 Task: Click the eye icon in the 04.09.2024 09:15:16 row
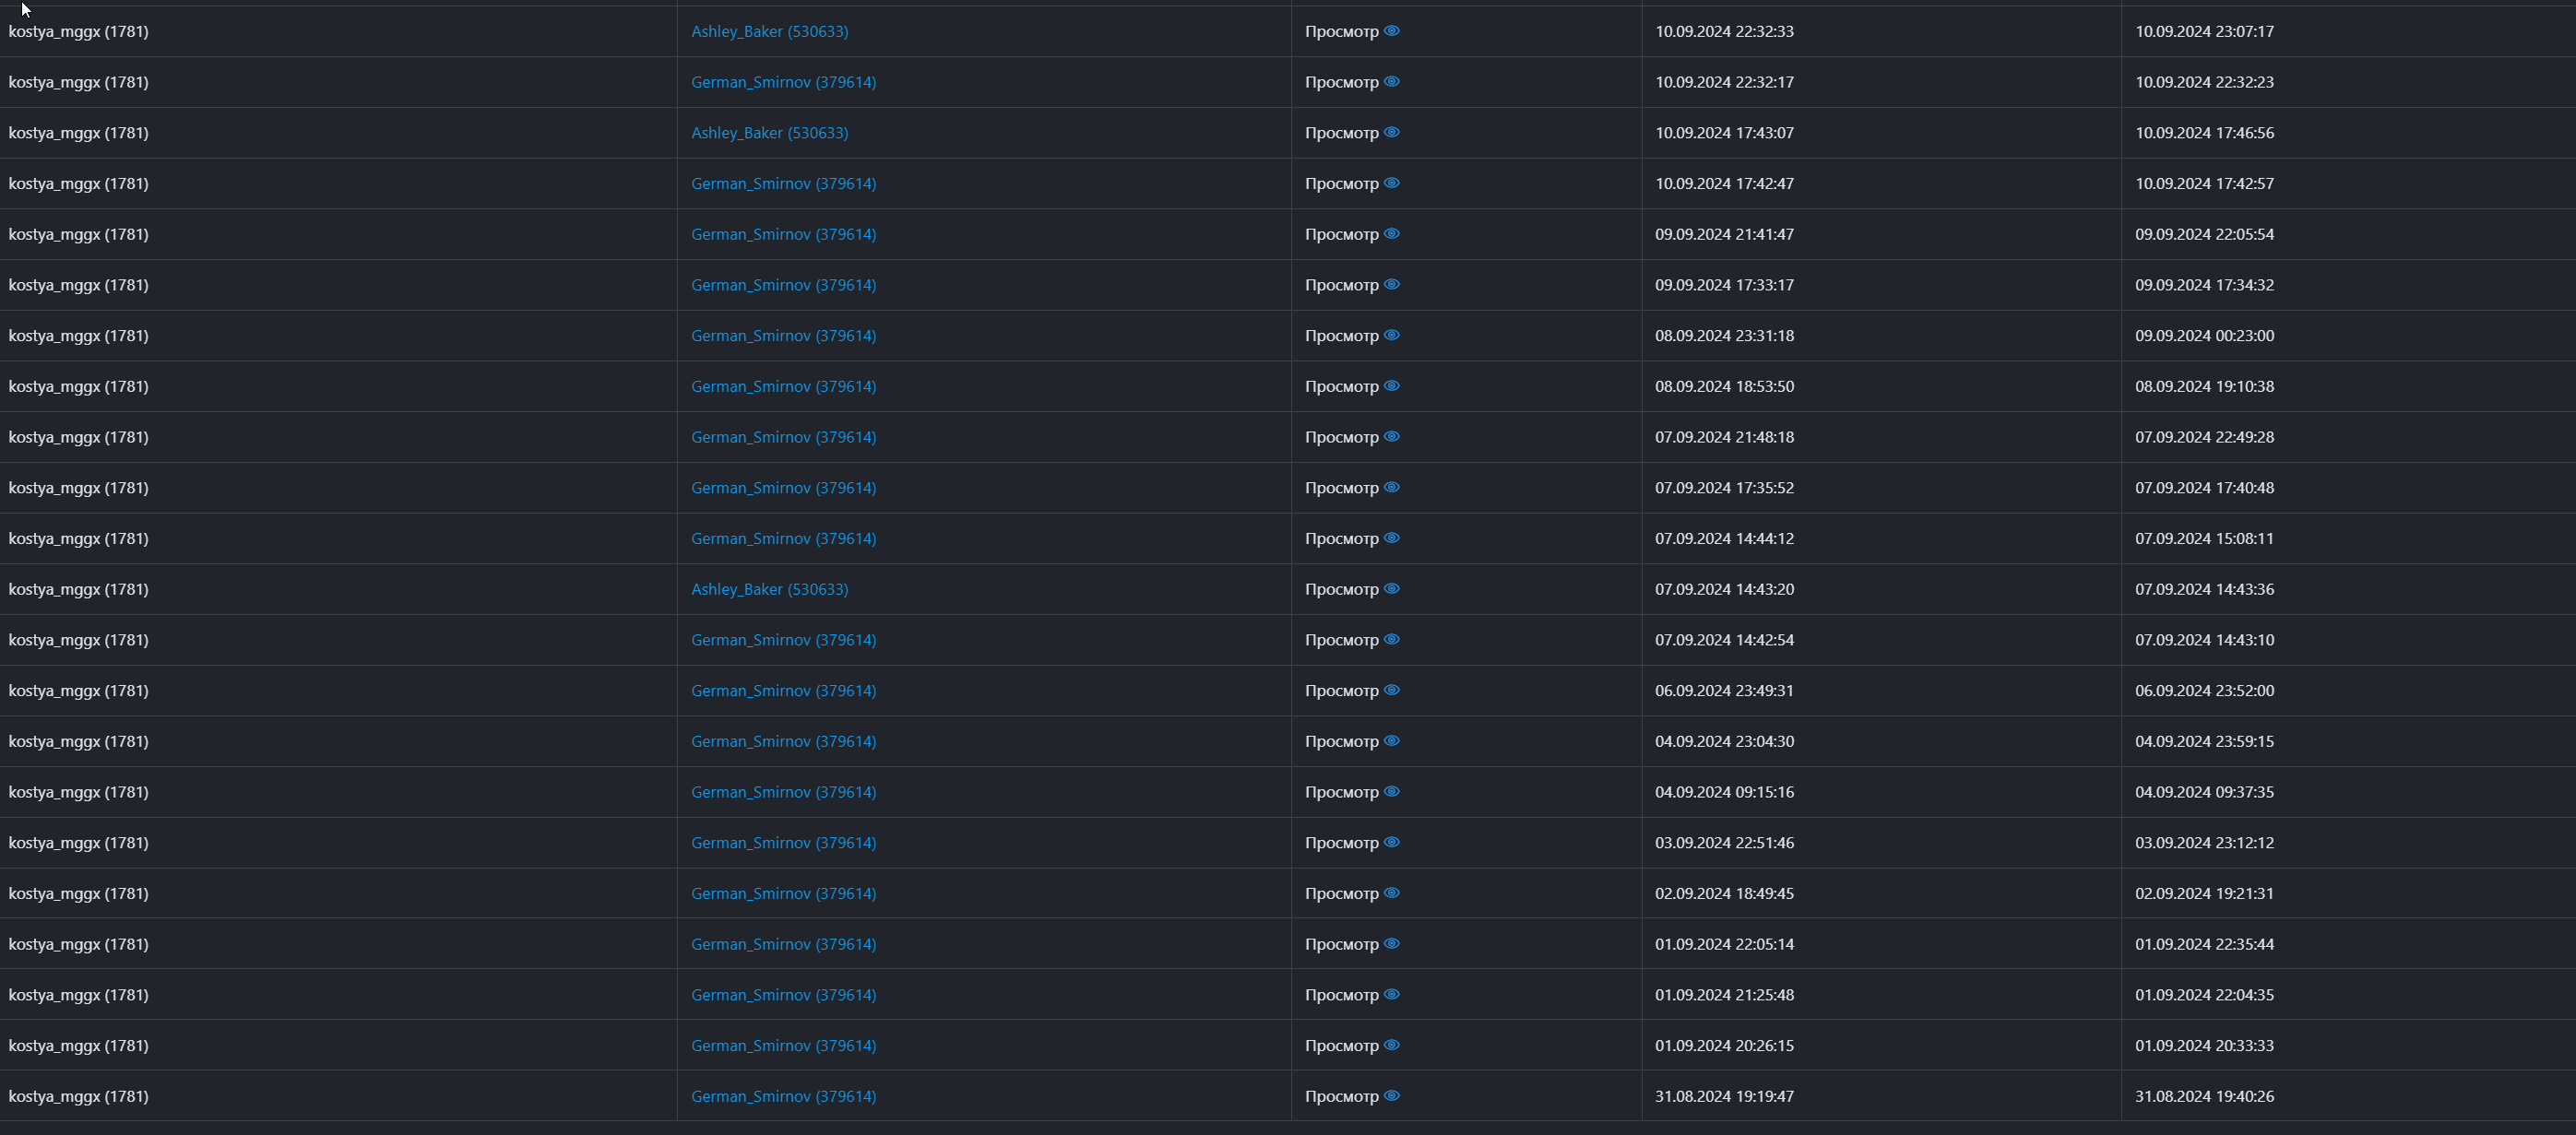pyautogui.click(x=1391, y=792)
